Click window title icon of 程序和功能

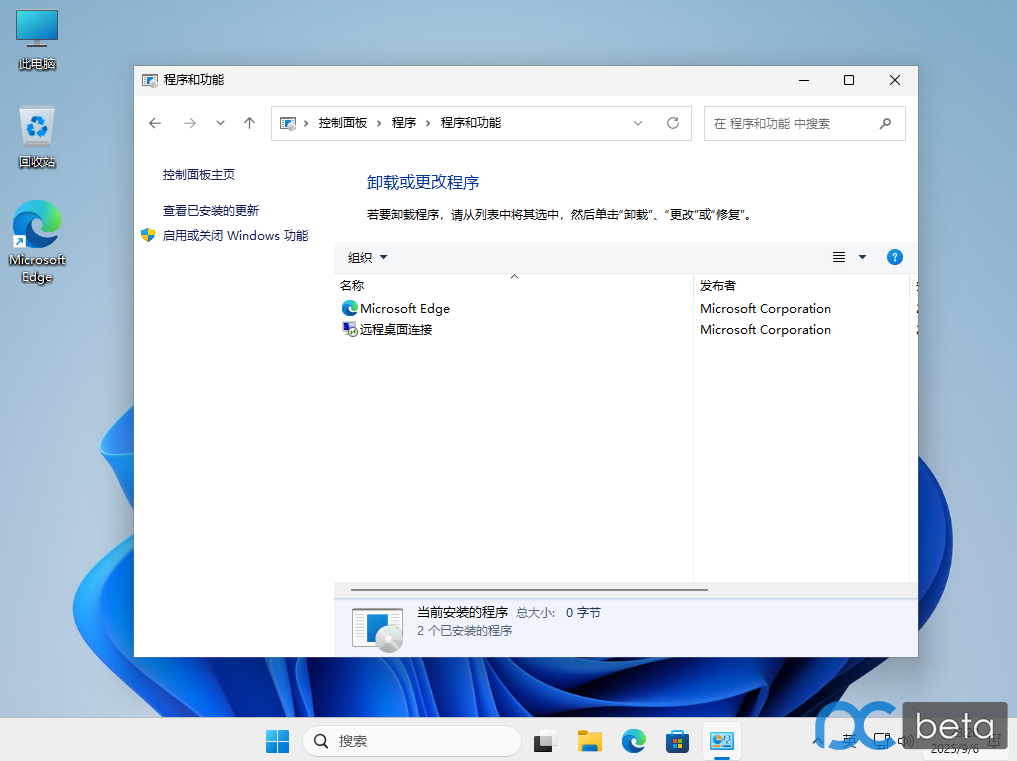click(150, 80)
